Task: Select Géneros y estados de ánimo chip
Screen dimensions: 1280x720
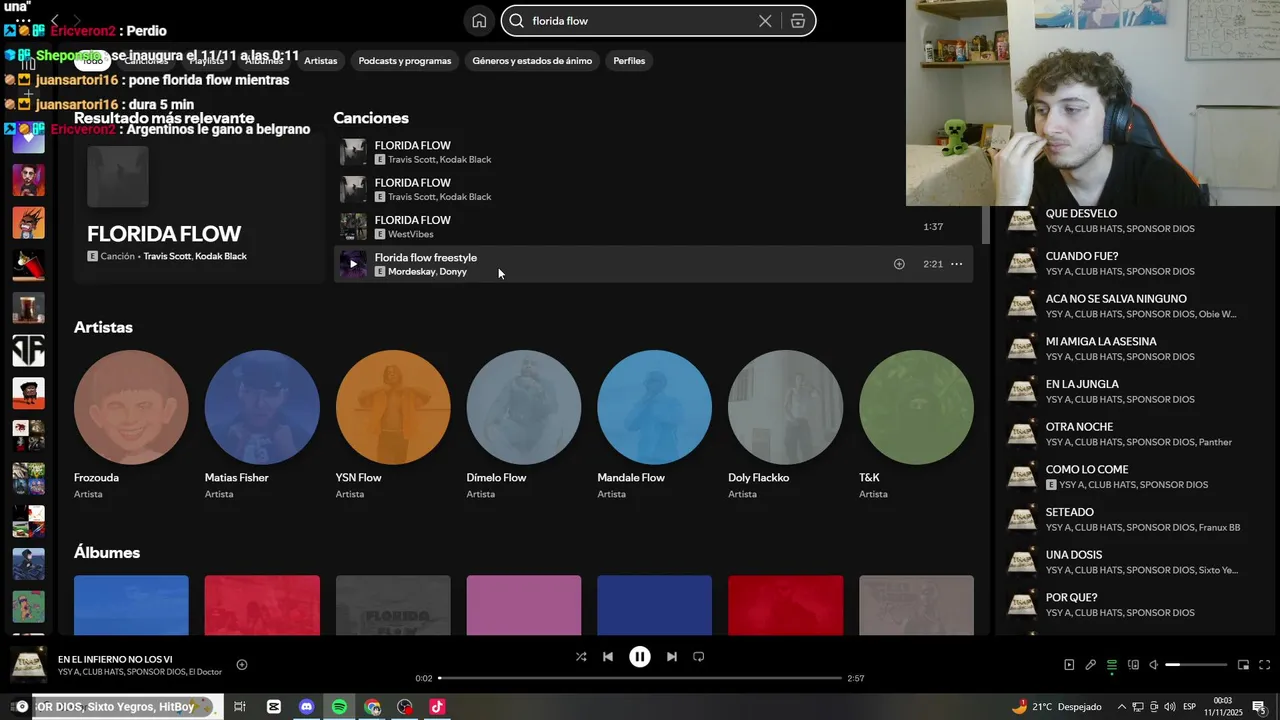Action: click(532, 61)
